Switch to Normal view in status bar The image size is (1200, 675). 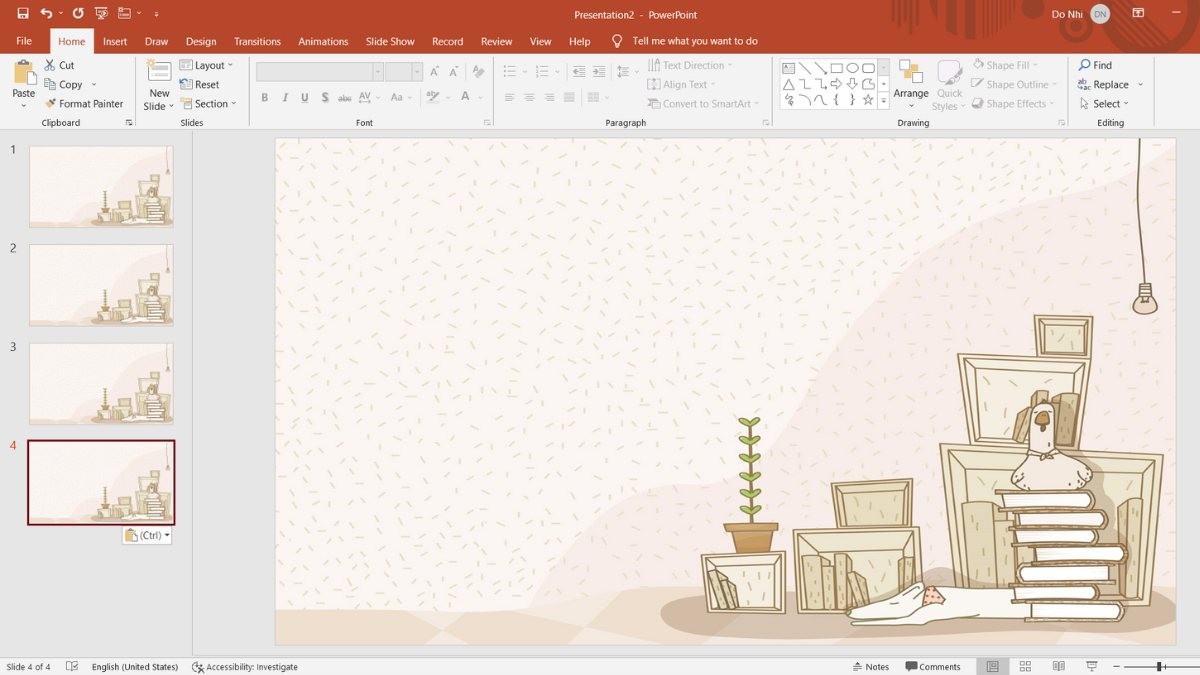tap(992, 667)
